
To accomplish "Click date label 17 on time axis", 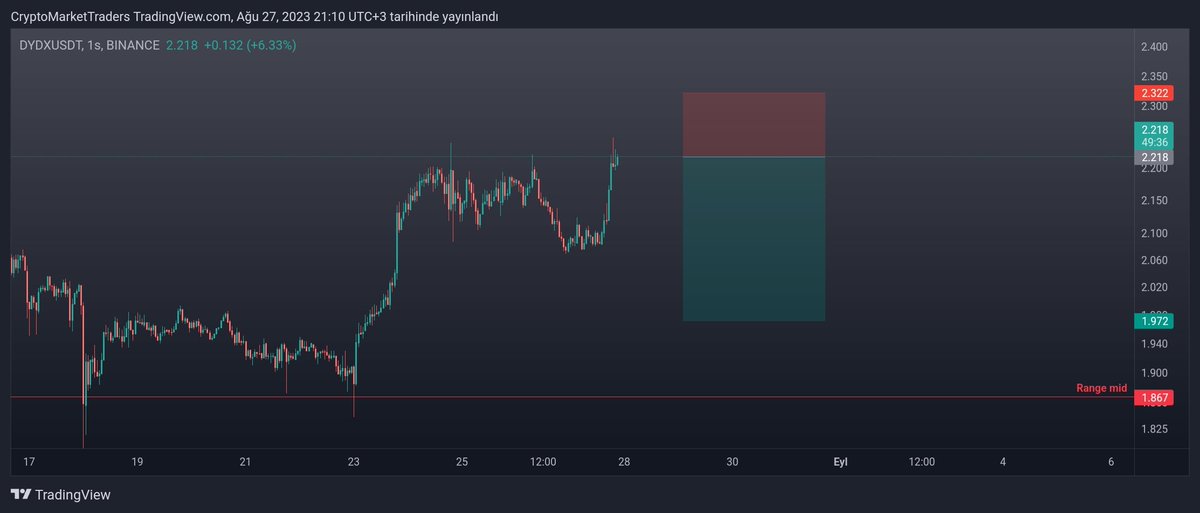I will click(29, 462).
